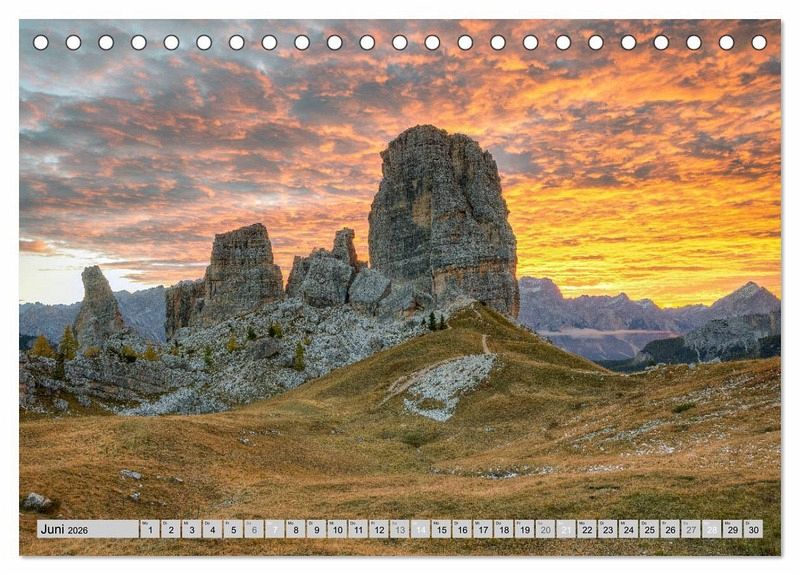Image resolution: width=800 pixels, height=575 pixels.
Task: Select the greyed Saturday 13 cell
Action: 400,529
